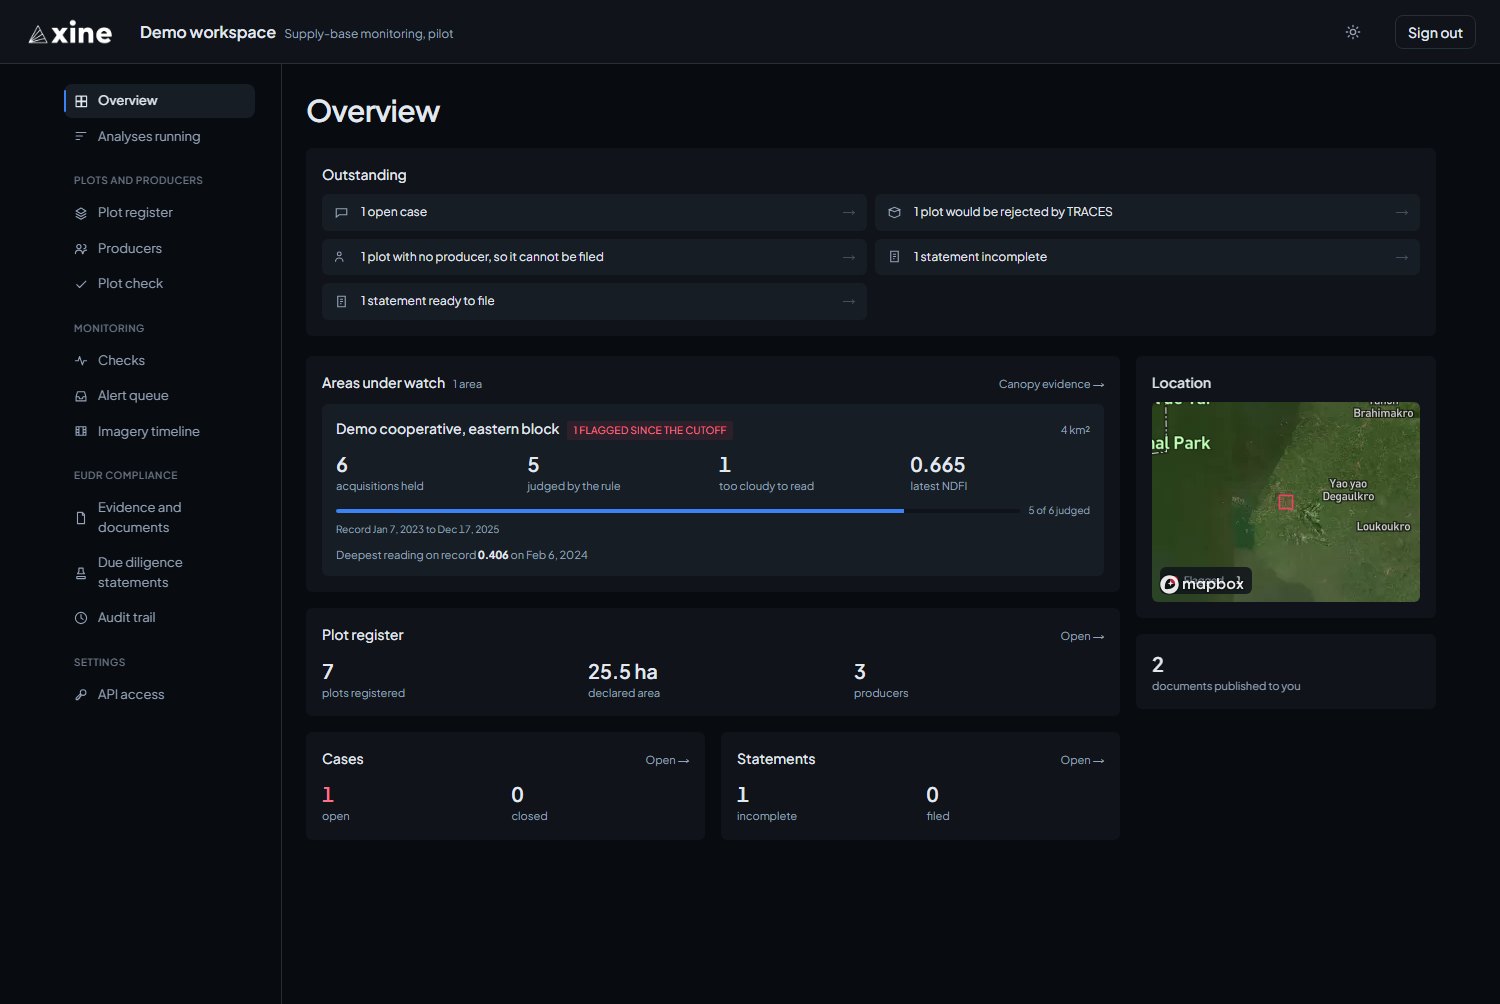1500x1004 pixels.
Task: Click the 'Demo workspace' title
Action: (x=208, y=32)
